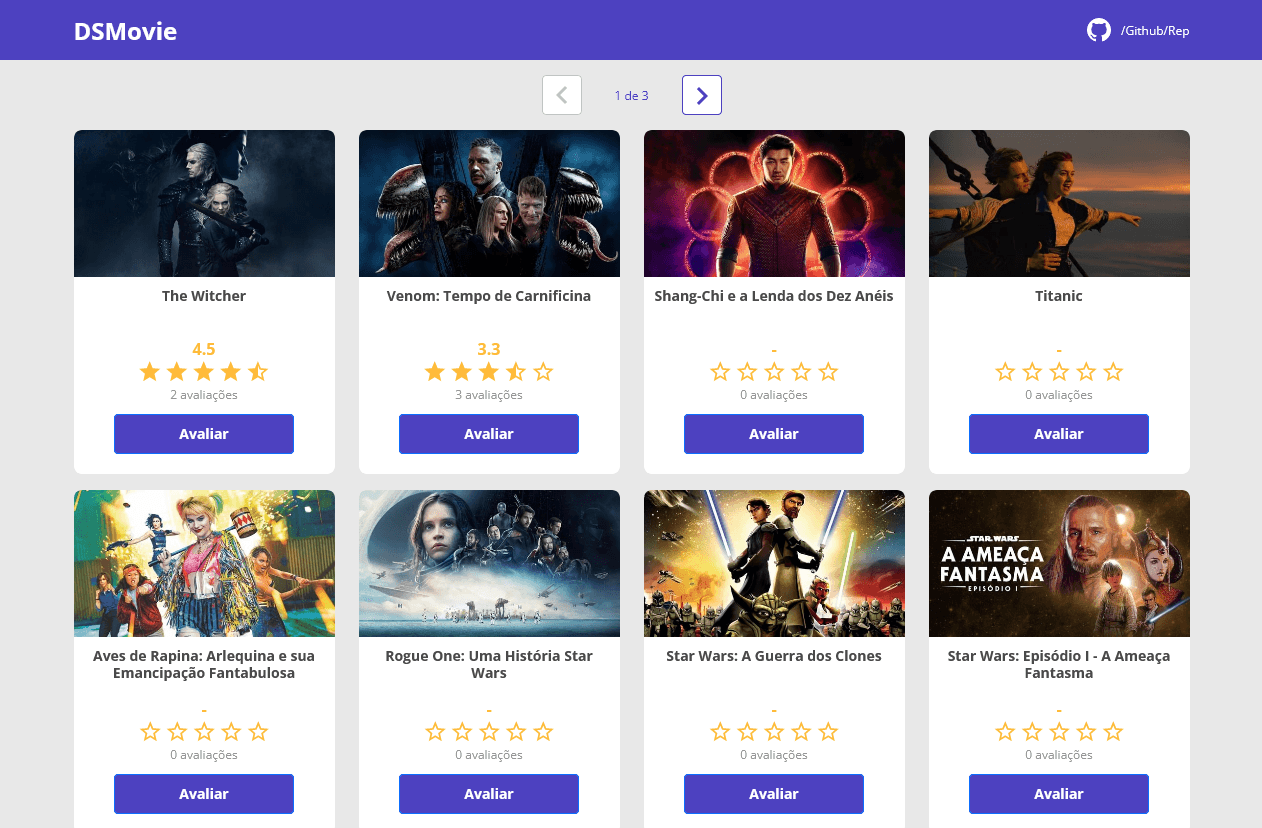Click middle star under Episódio I Ameaça Fantasma

tap(1059, 732)
